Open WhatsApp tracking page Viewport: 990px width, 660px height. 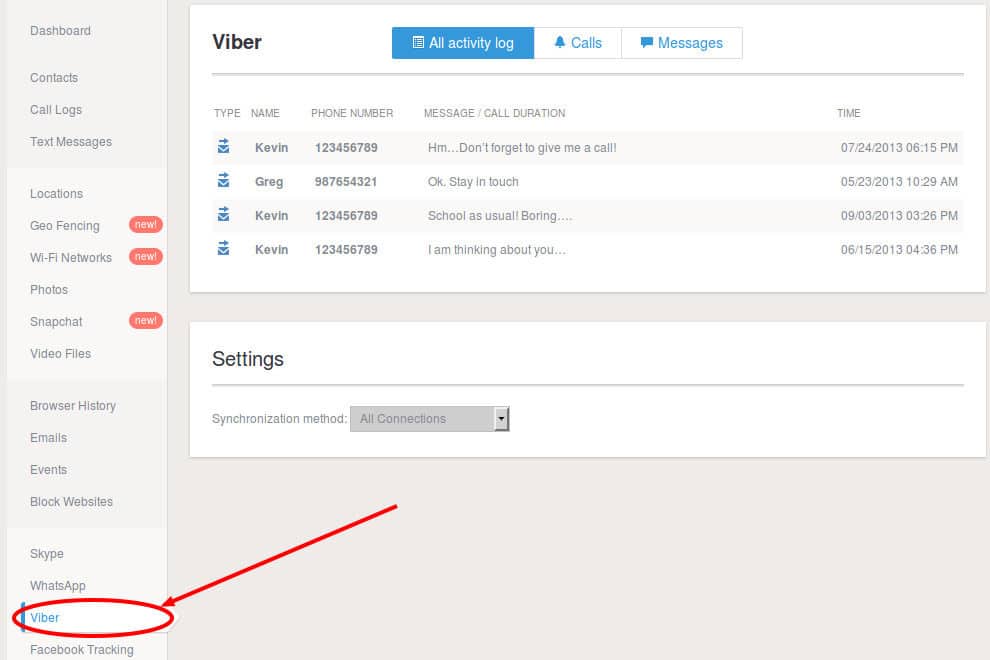(x=57, y=586)
